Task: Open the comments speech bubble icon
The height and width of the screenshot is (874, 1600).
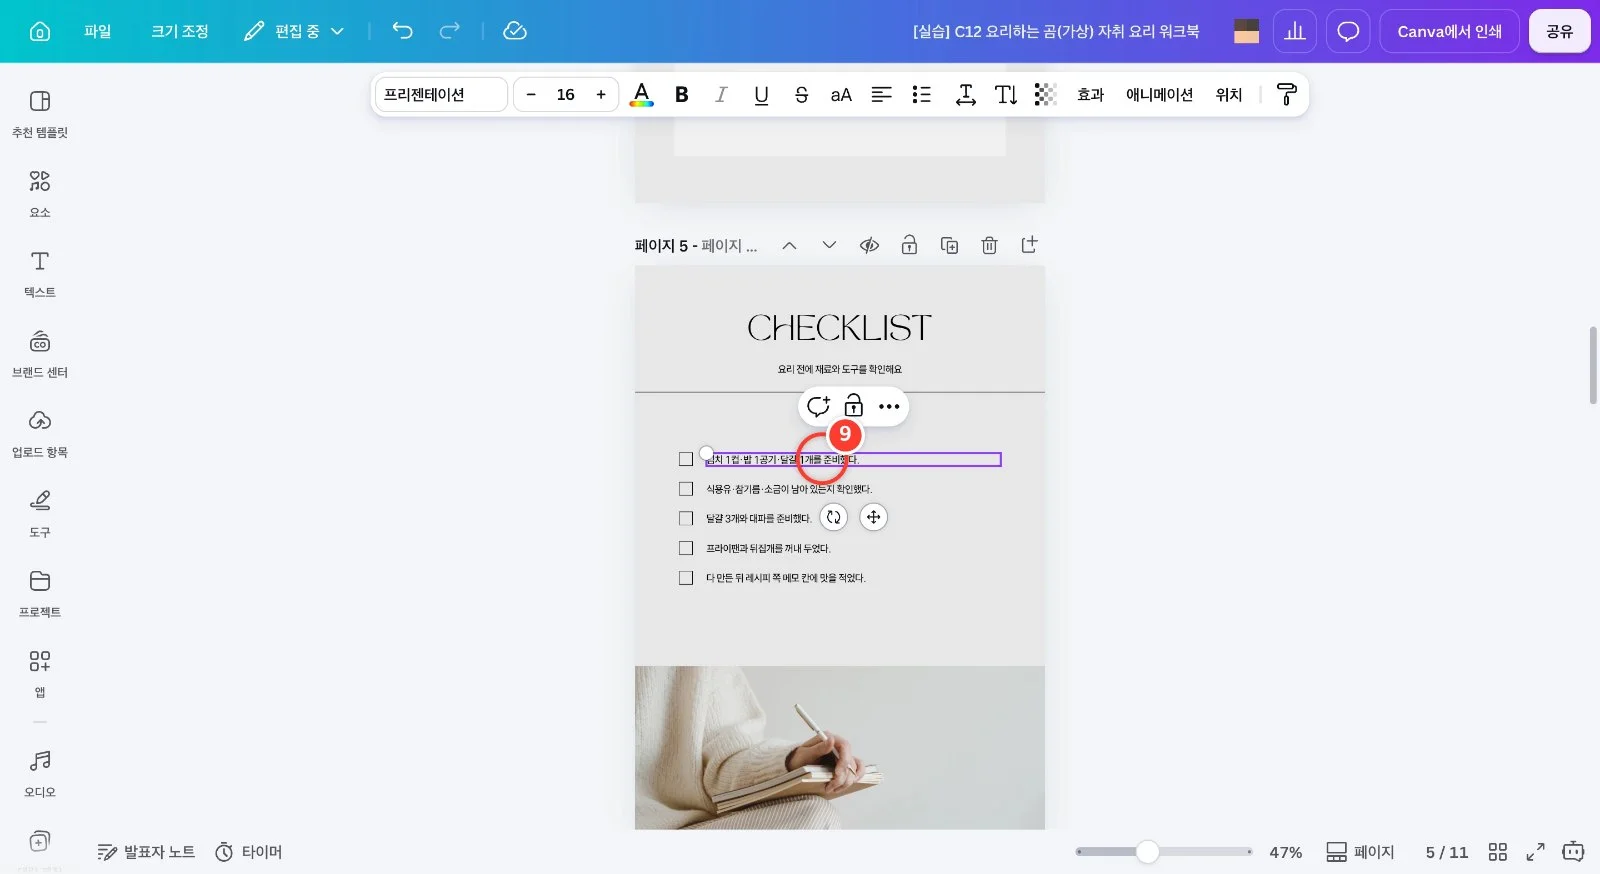Action: [1348, 31]
